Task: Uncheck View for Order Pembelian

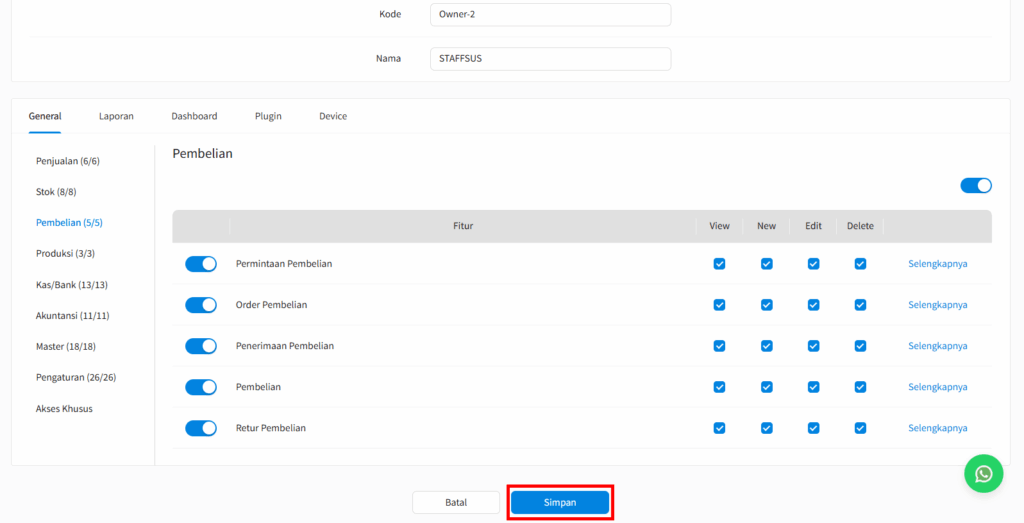Action: coord(719,305)
